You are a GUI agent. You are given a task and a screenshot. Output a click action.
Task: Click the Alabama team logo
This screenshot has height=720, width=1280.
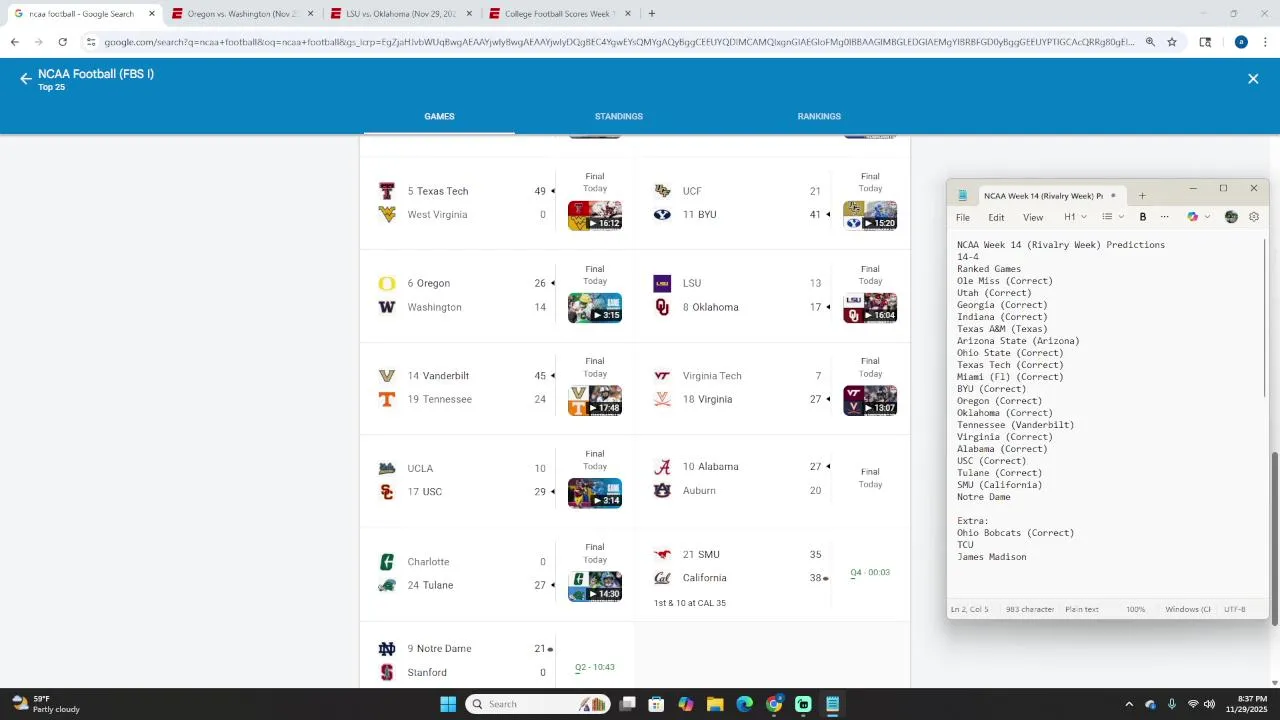click(662, 467)
